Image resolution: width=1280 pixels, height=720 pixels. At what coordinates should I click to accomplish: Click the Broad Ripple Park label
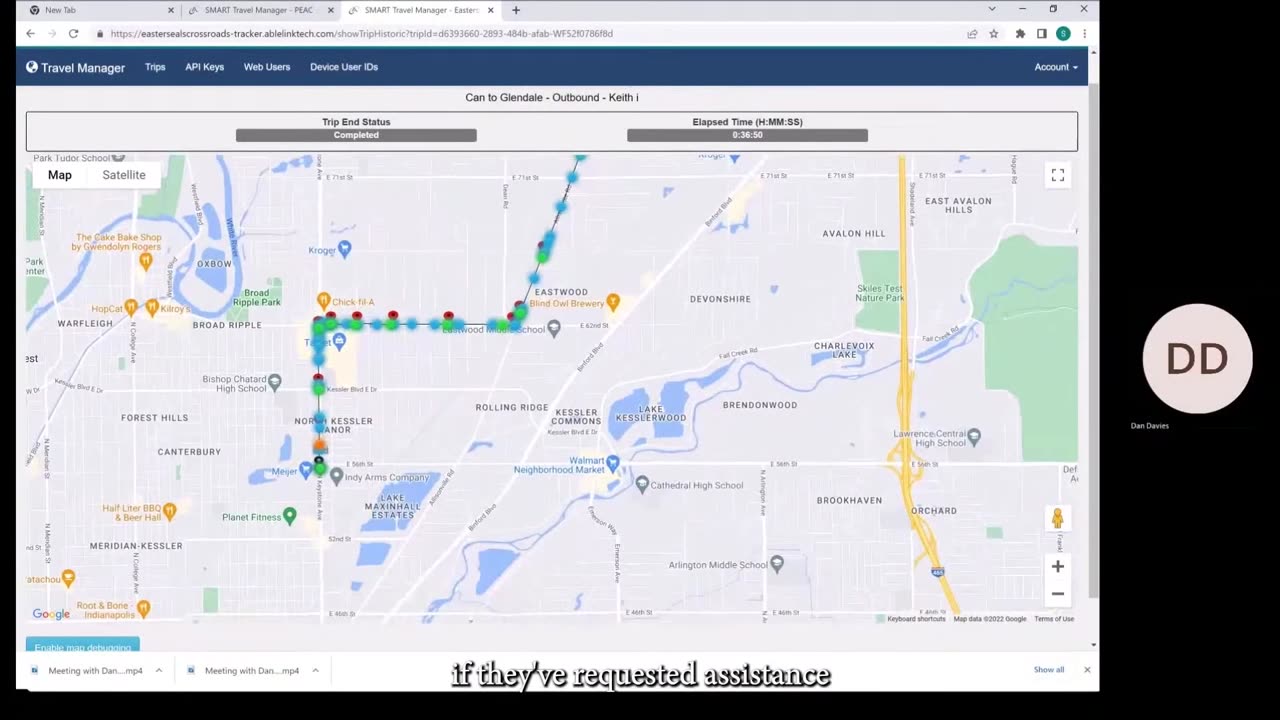coord(257,297)
